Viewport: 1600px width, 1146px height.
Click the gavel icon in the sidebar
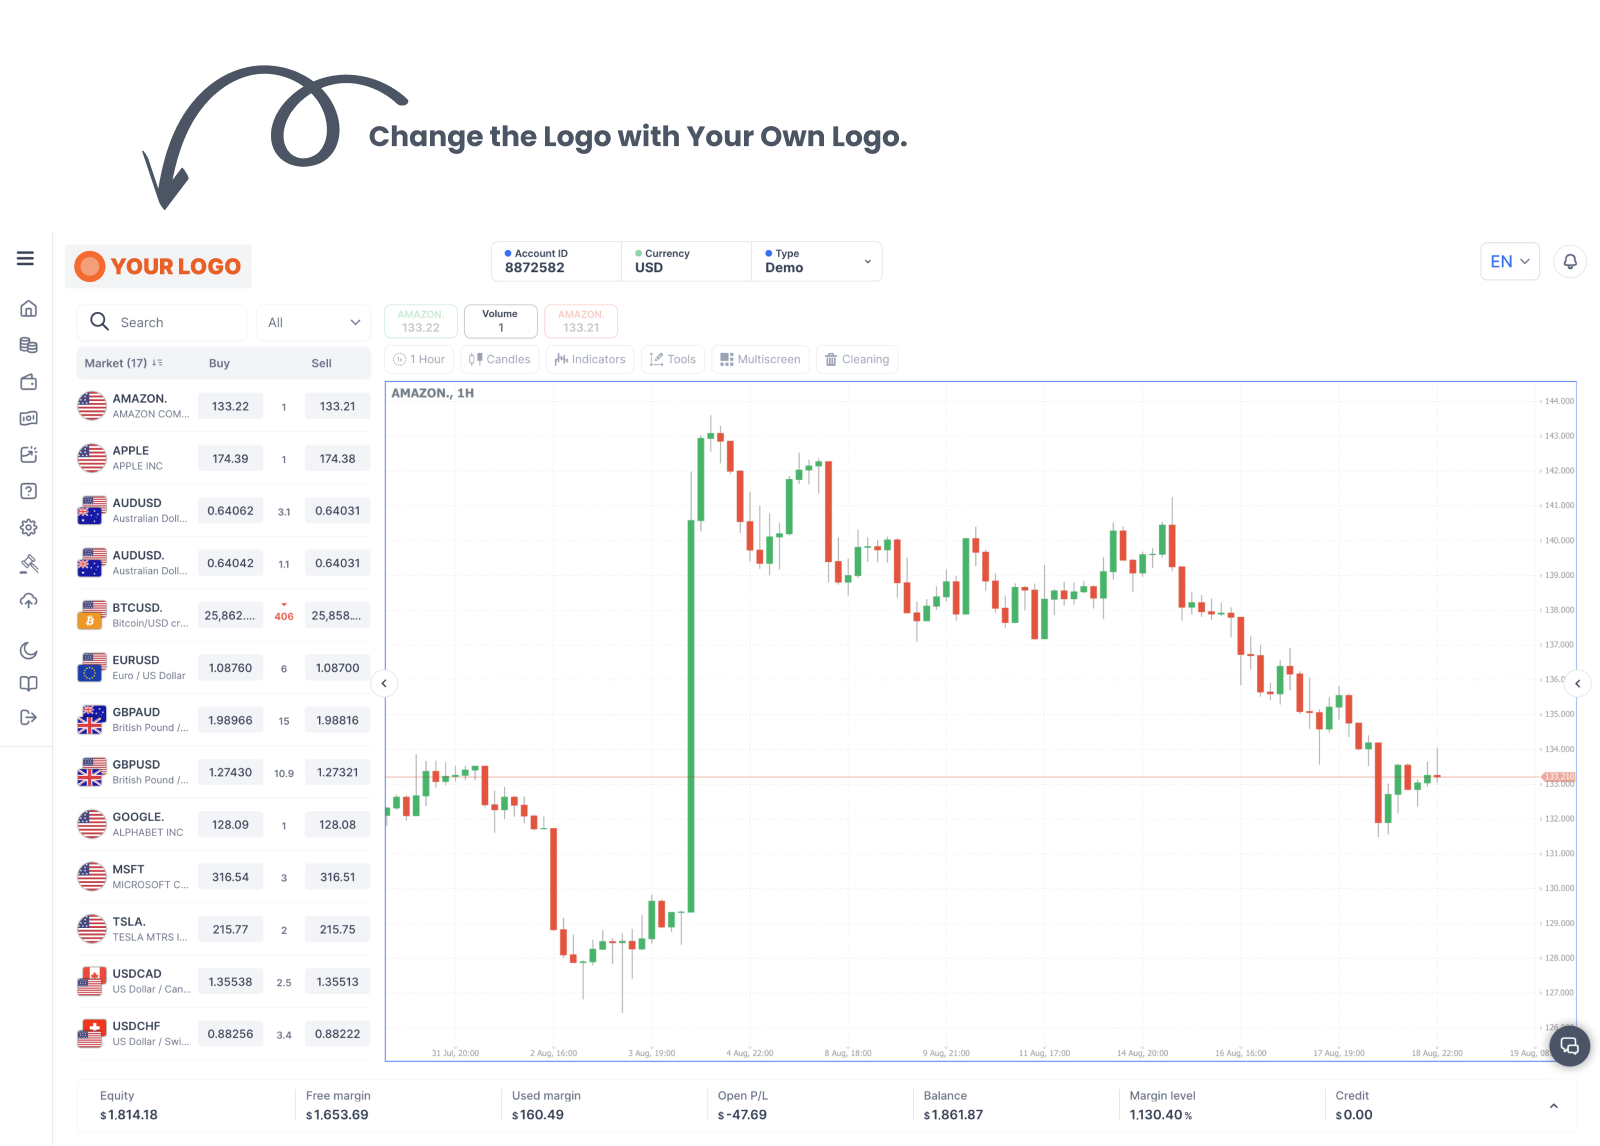(29, 564)
